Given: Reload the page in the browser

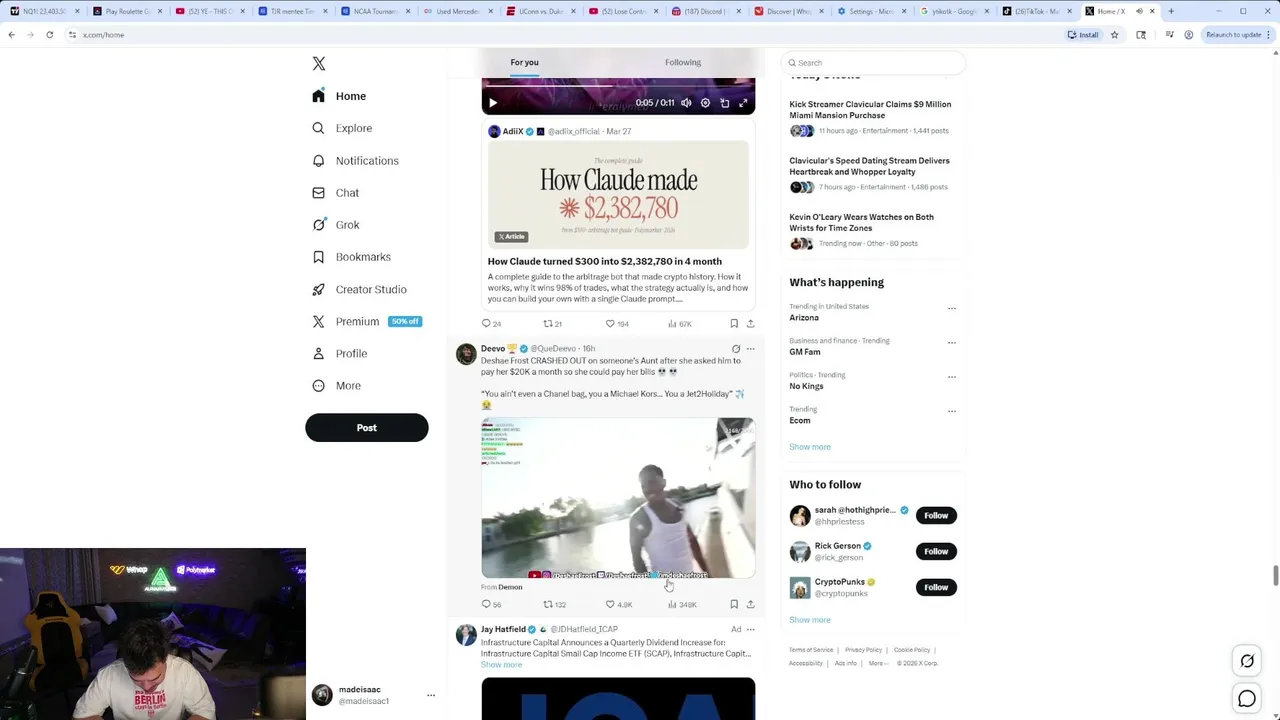Looking at the screenshot, I should click(49, 35).
